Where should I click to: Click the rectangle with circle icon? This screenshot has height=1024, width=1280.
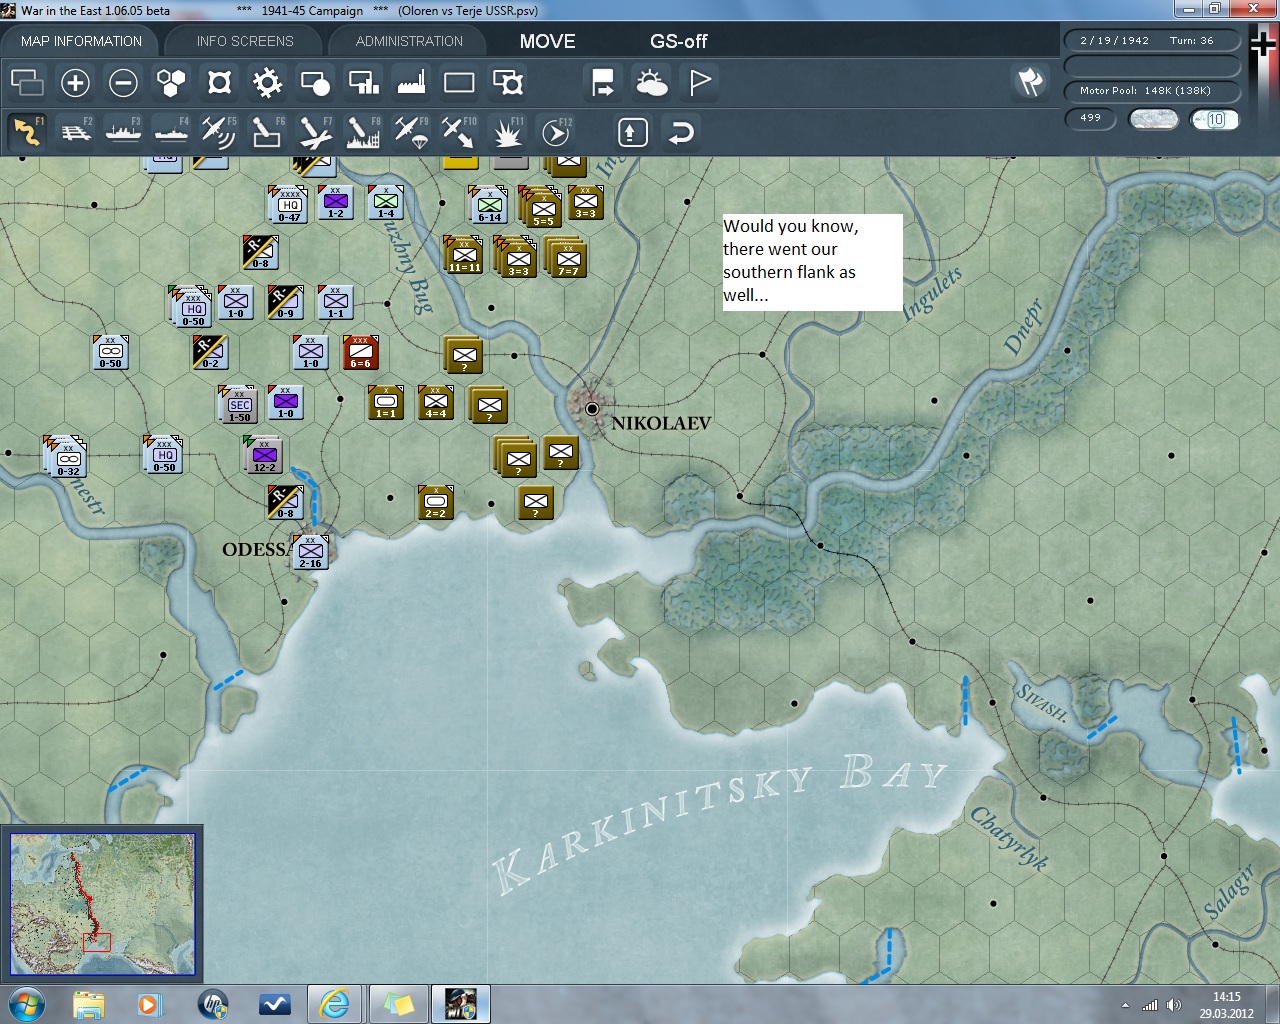click(x=315, y=83)
